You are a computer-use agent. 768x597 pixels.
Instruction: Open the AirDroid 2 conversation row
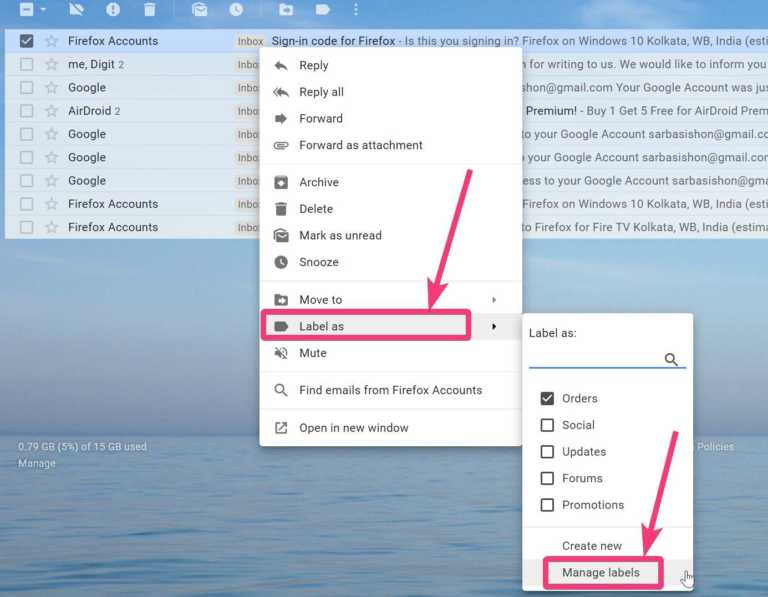click(386, 111)
